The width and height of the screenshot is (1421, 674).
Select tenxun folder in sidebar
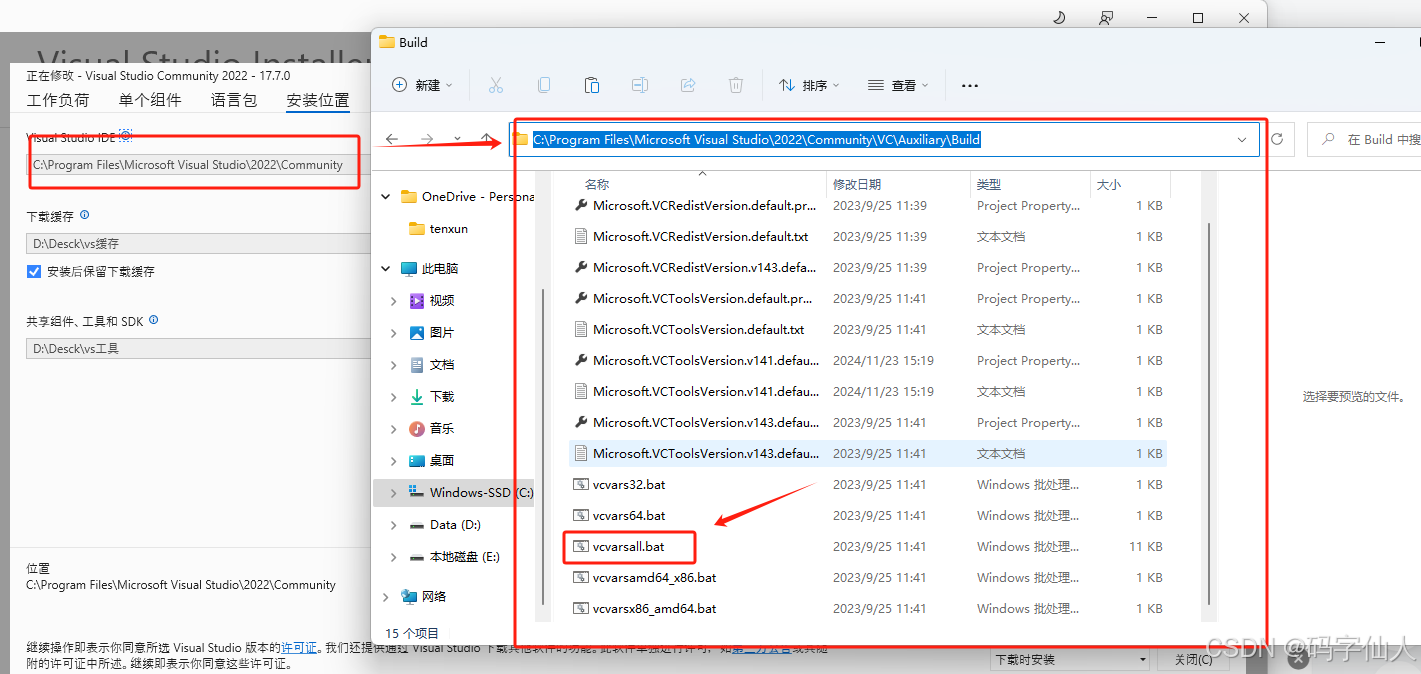449,229
